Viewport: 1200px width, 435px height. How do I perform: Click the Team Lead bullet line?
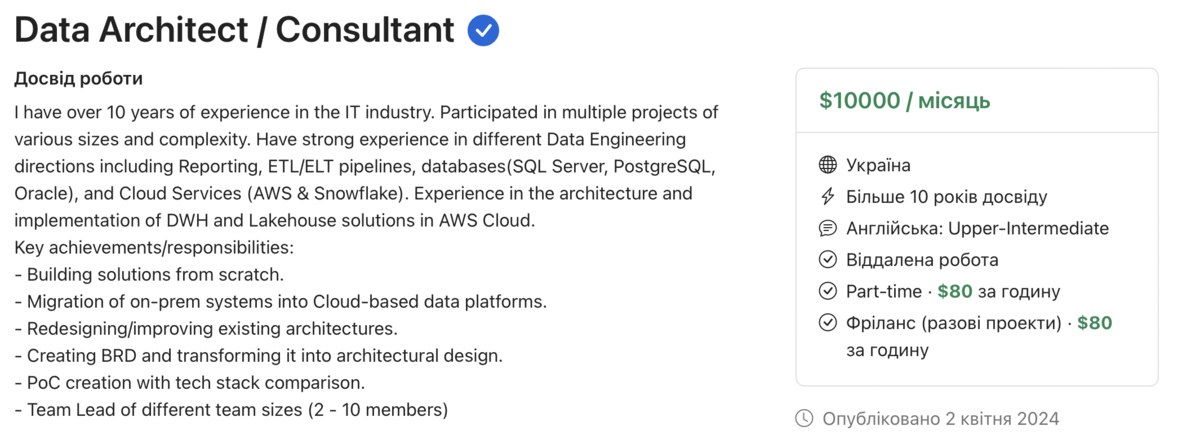coord(231,409)
